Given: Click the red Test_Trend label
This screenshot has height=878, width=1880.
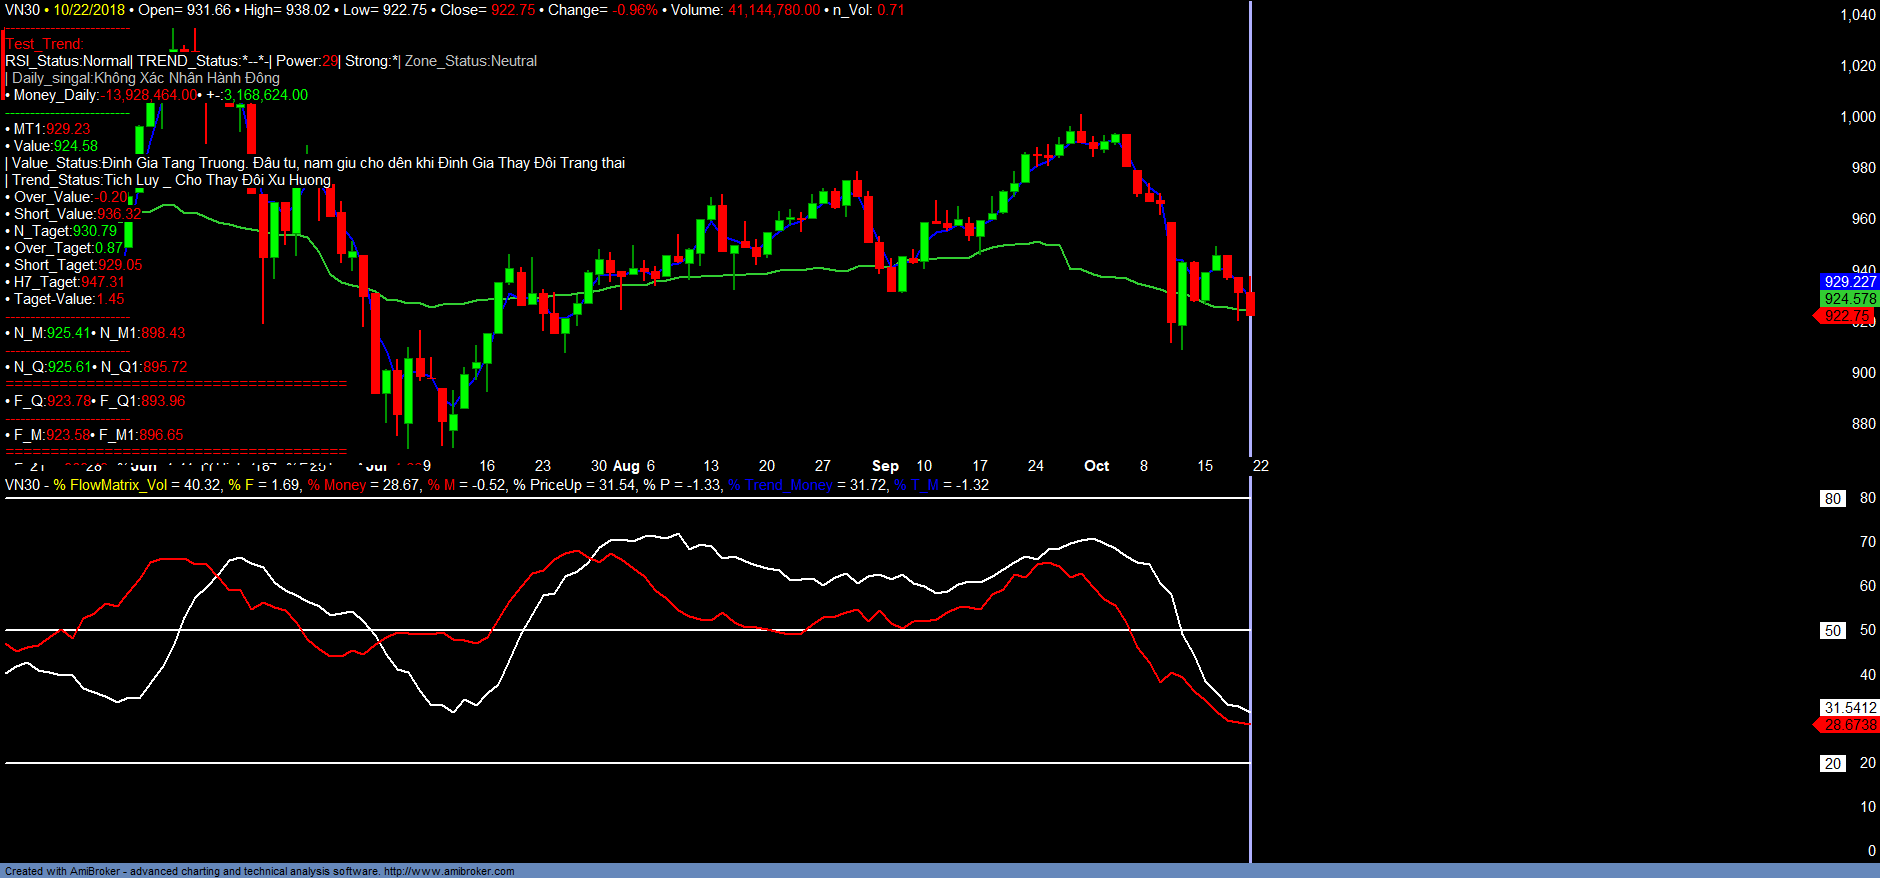Looking at the screenshot, I should (x=45, y=44).
